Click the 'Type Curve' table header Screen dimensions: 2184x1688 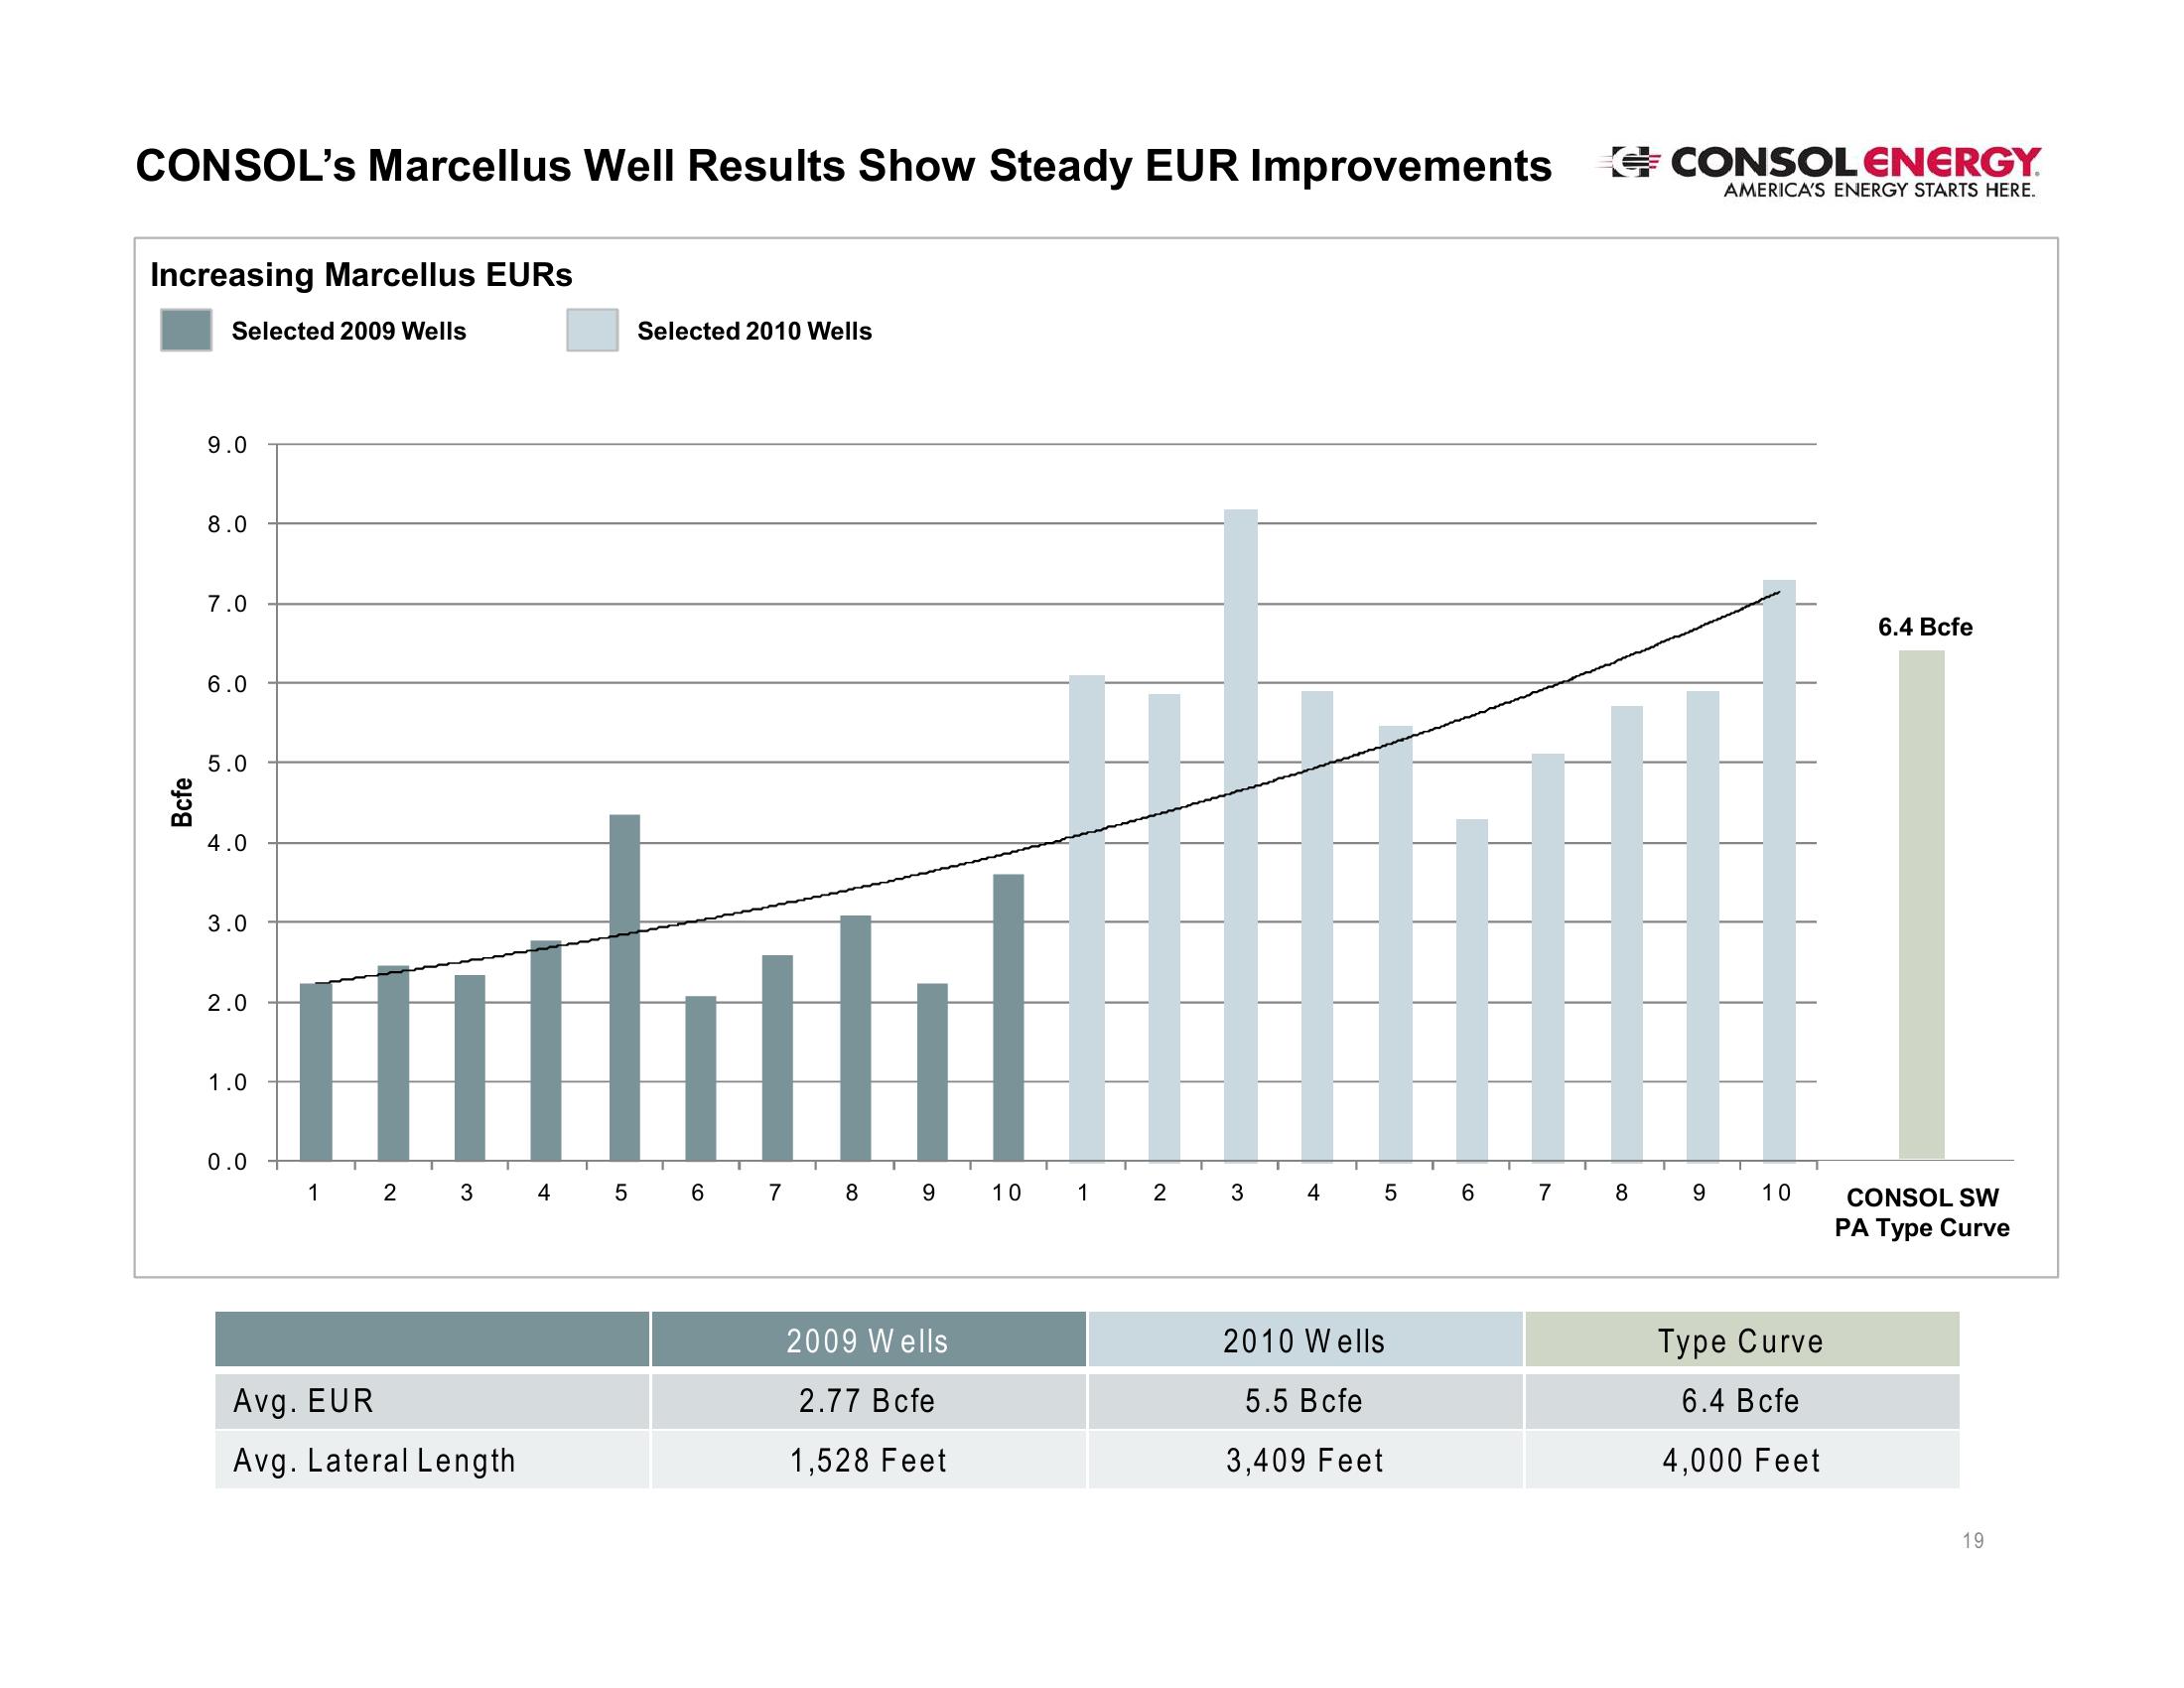1741,1340
